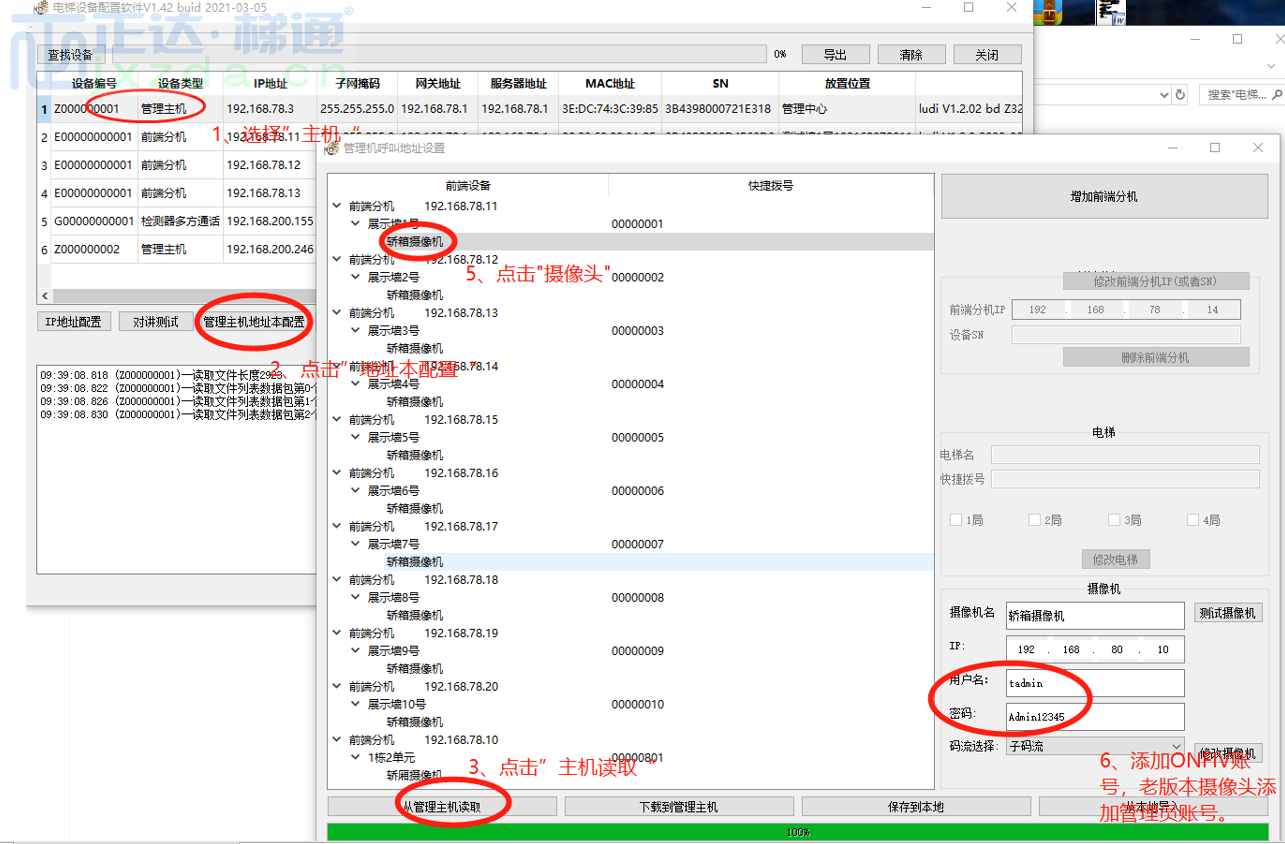Select 轿箱摄像机 under 展示墙7号
This screenshot has width=1285, height=844.
click(x=414, y=562)
